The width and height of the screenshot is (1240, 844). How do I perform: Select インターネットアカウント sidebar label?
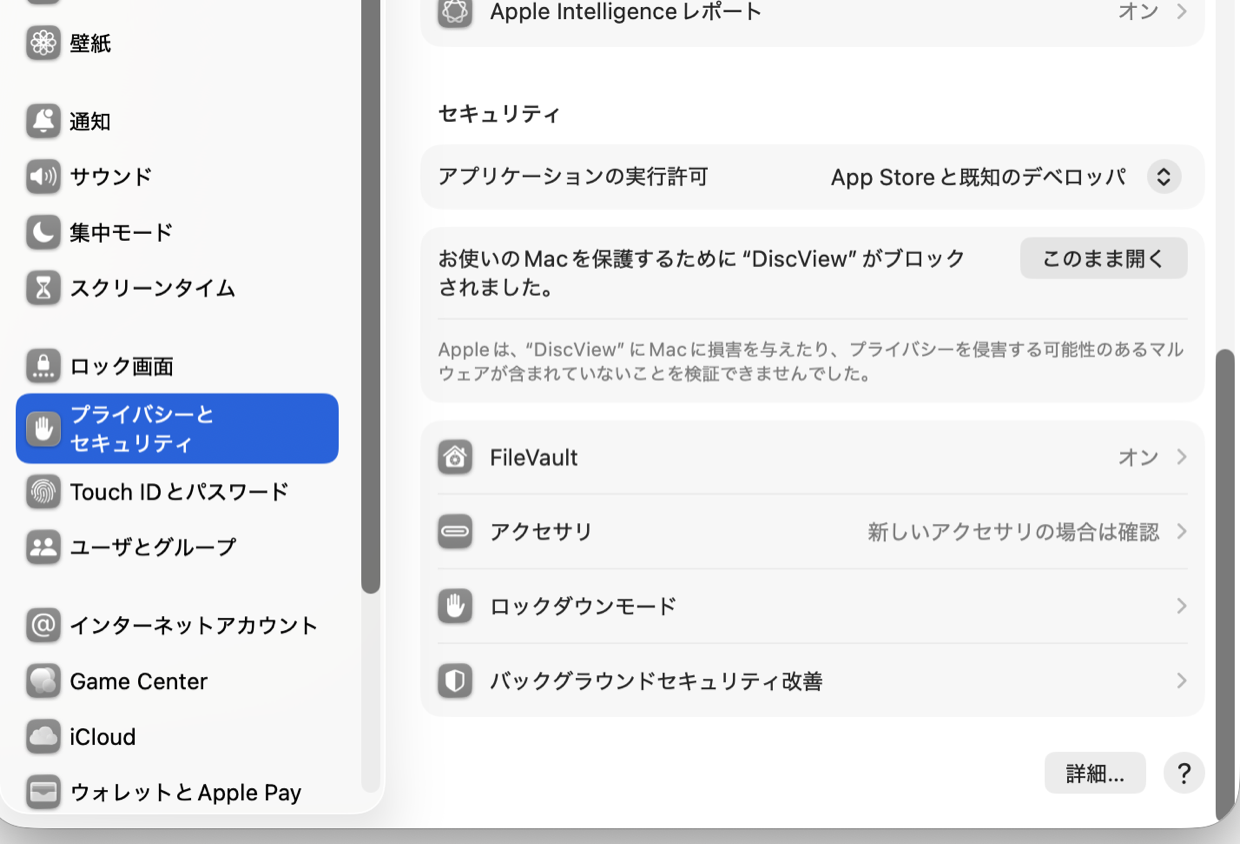click(x=194, y=626)
